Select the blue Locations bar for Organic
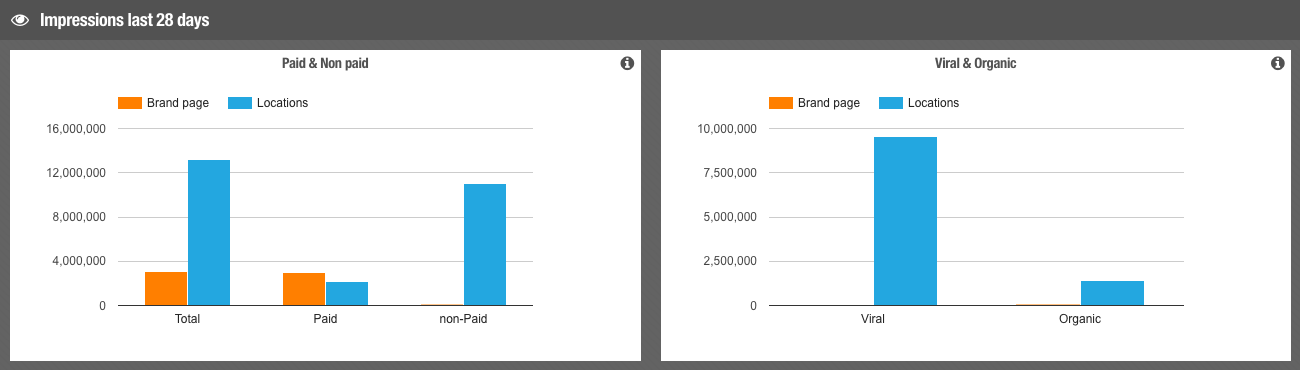The image size is (1300, 370). pyautogui.click(x=1112, y=293)
